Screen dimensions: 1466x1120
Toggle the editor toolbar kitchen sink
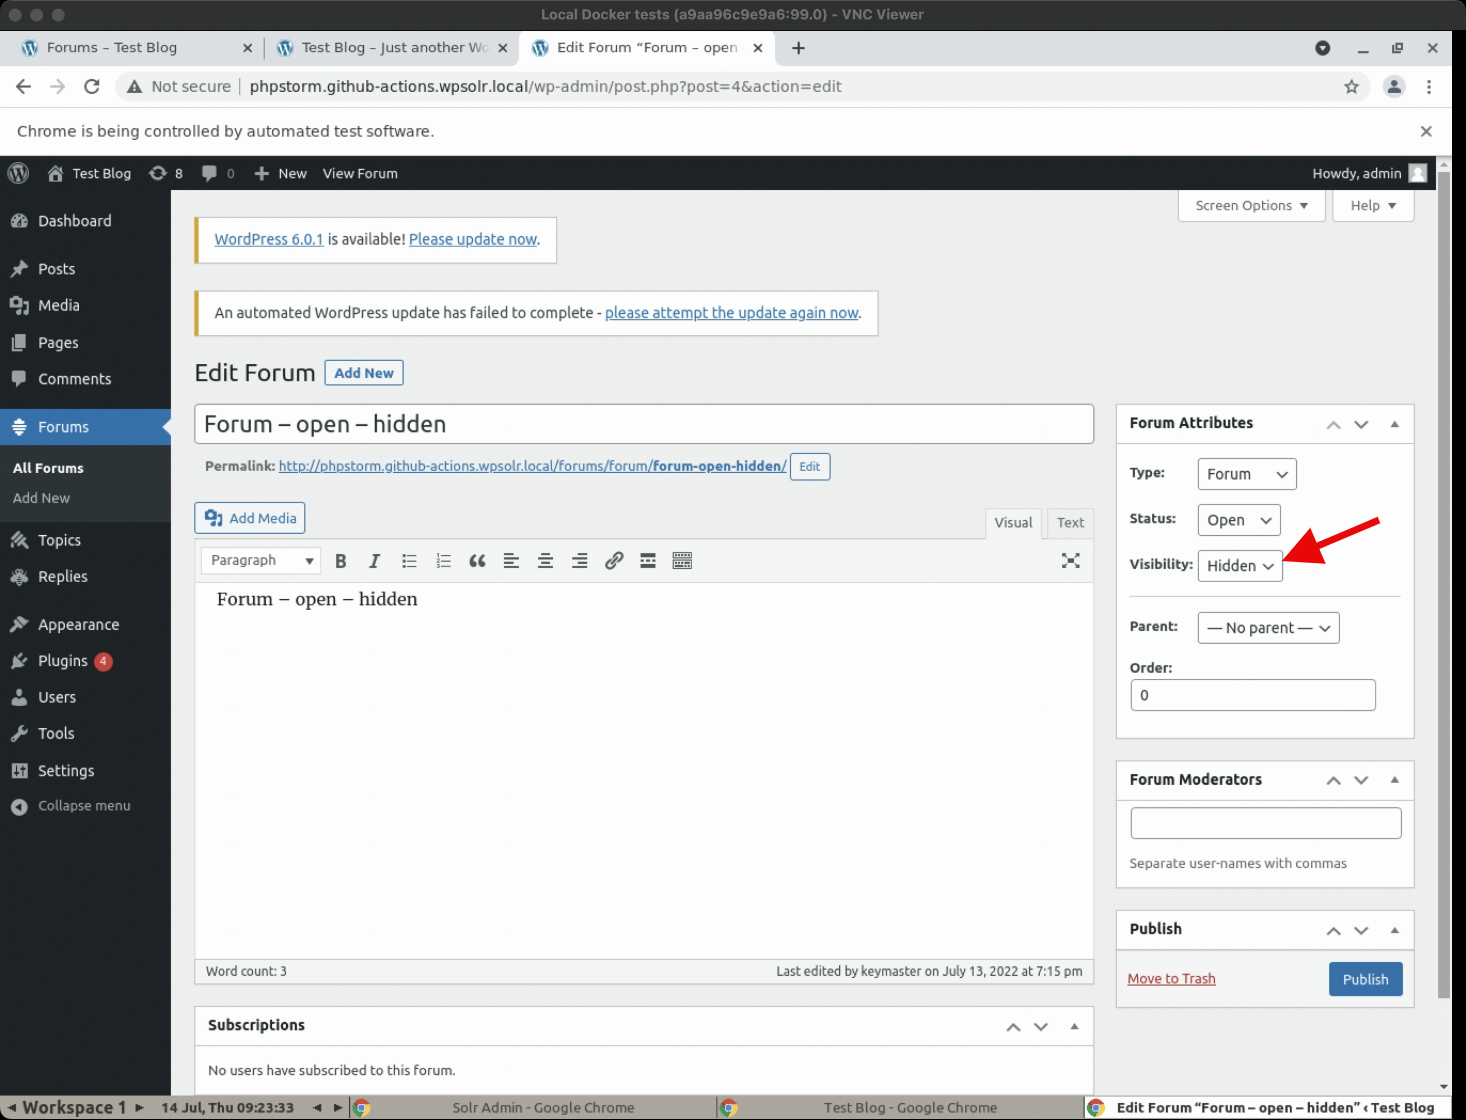[682, 561]
